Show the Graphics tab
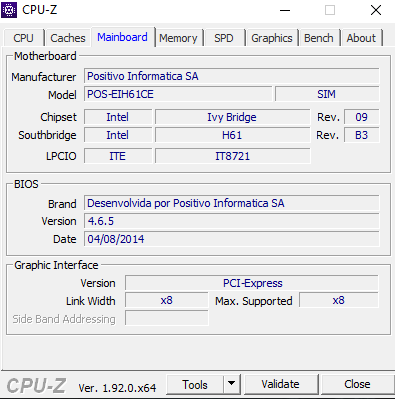The image size is (395, 399). (272, 38)
